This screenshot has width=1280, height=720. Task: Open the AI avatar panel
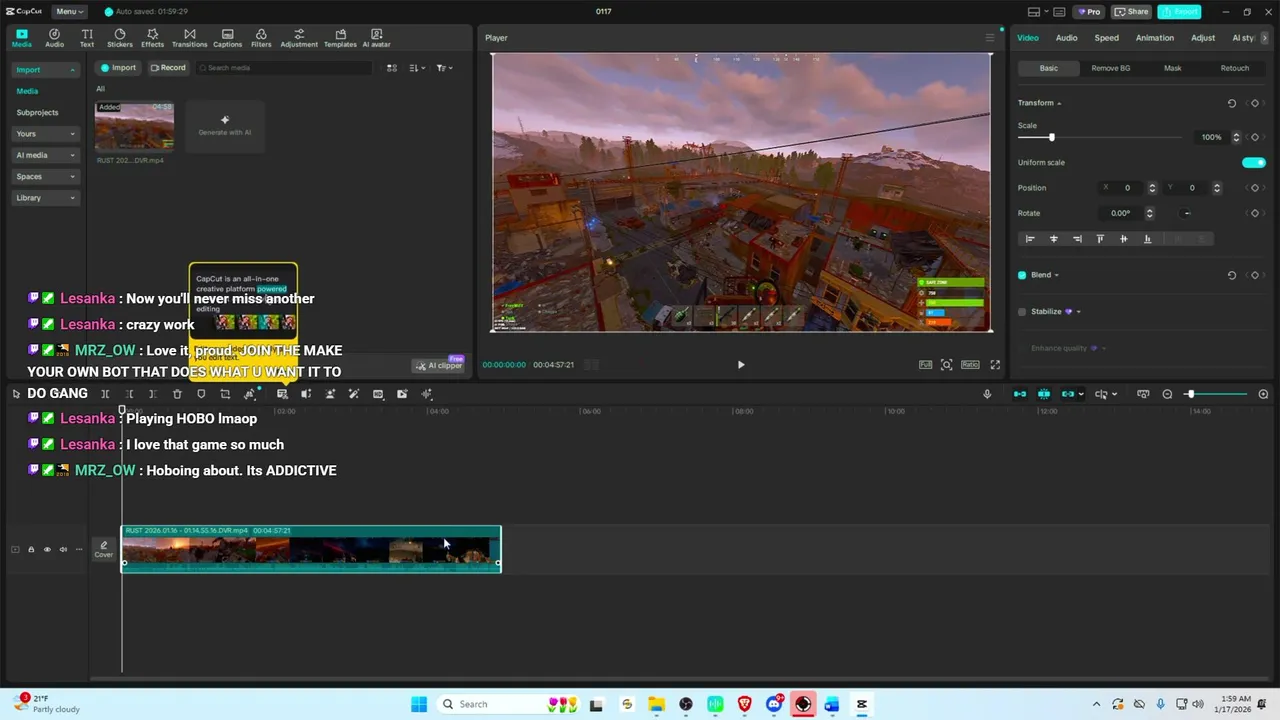point(376,38)
